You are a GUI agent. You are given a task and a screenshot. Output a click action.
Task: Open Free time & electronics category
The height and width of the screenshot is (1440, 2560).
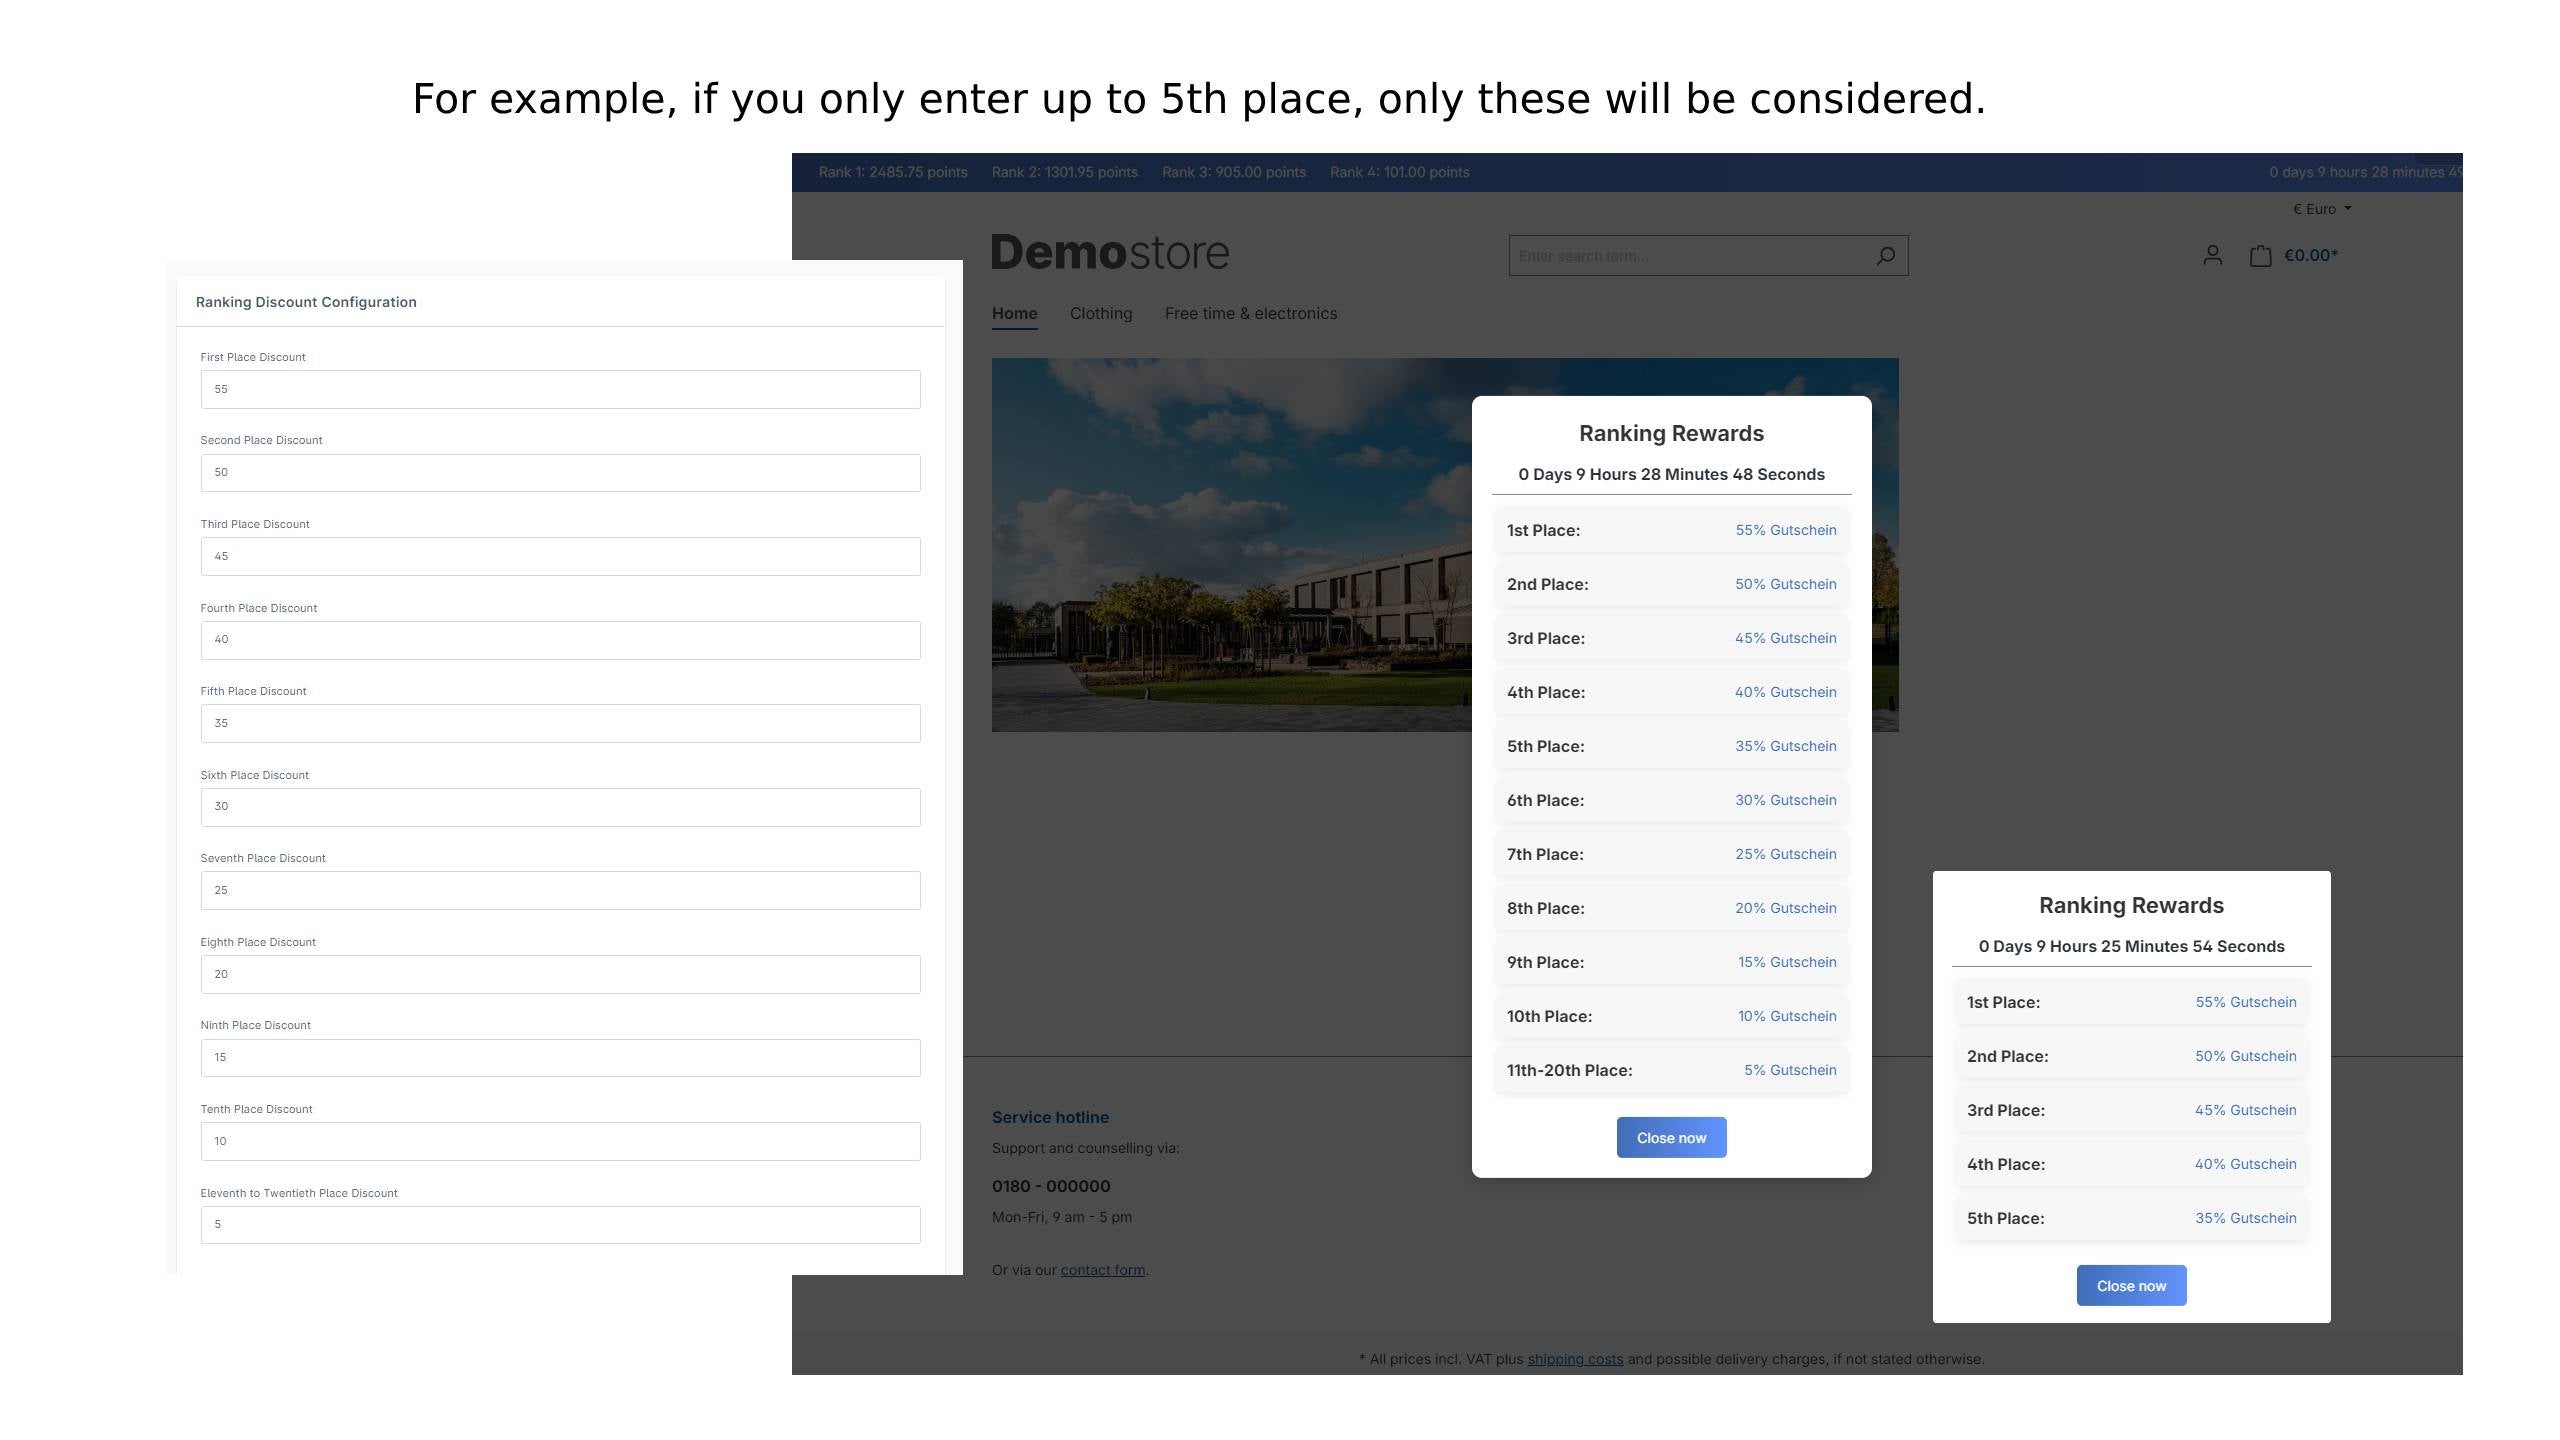click(1250, 314)
